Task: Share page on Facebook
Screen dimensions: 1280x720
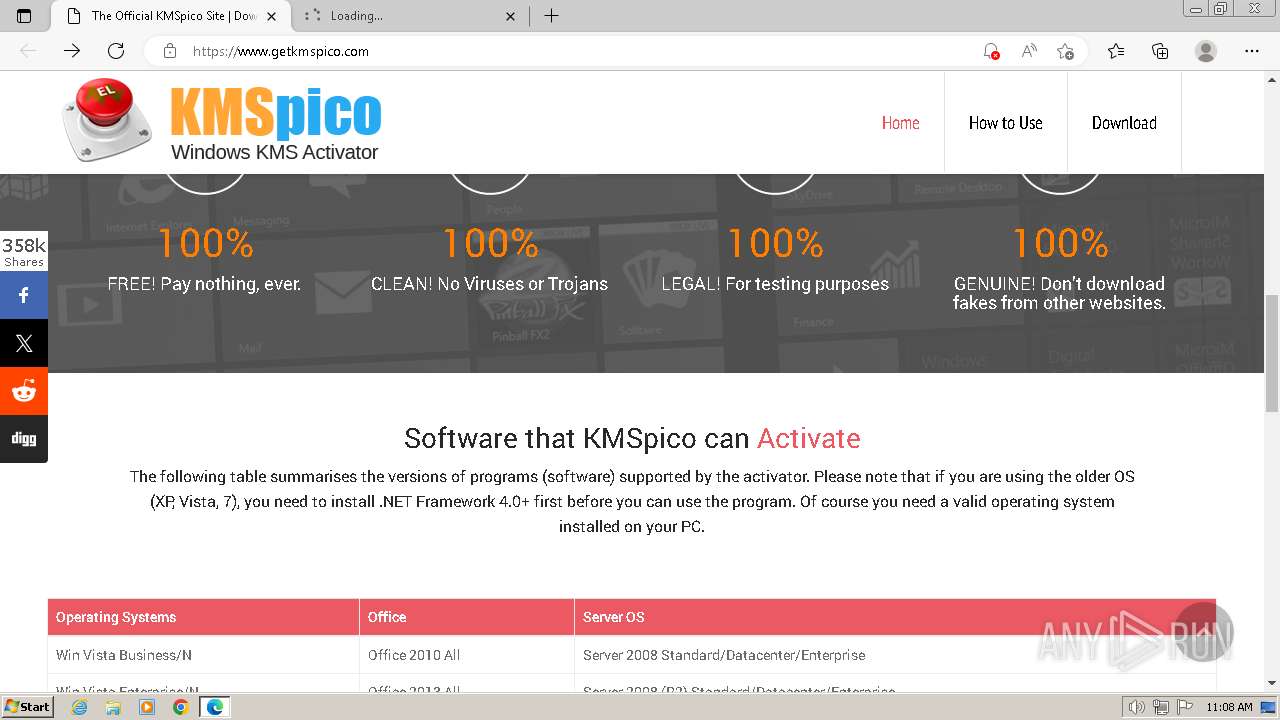Action: click(24, 295)
